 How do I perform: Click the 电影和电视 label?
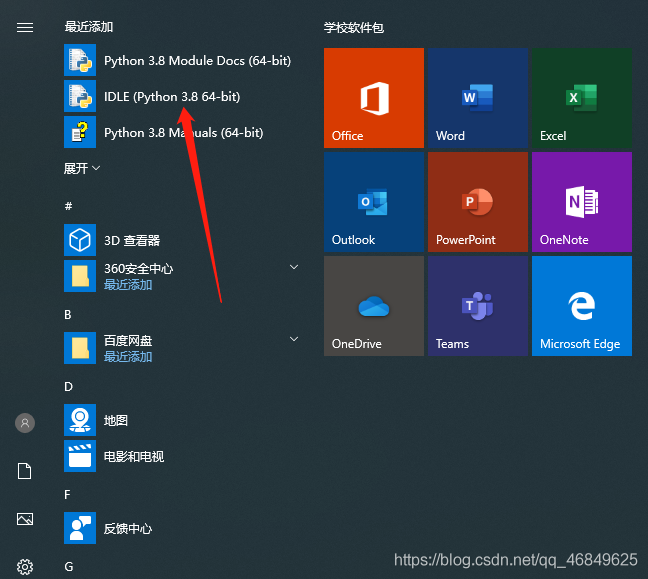134,457
